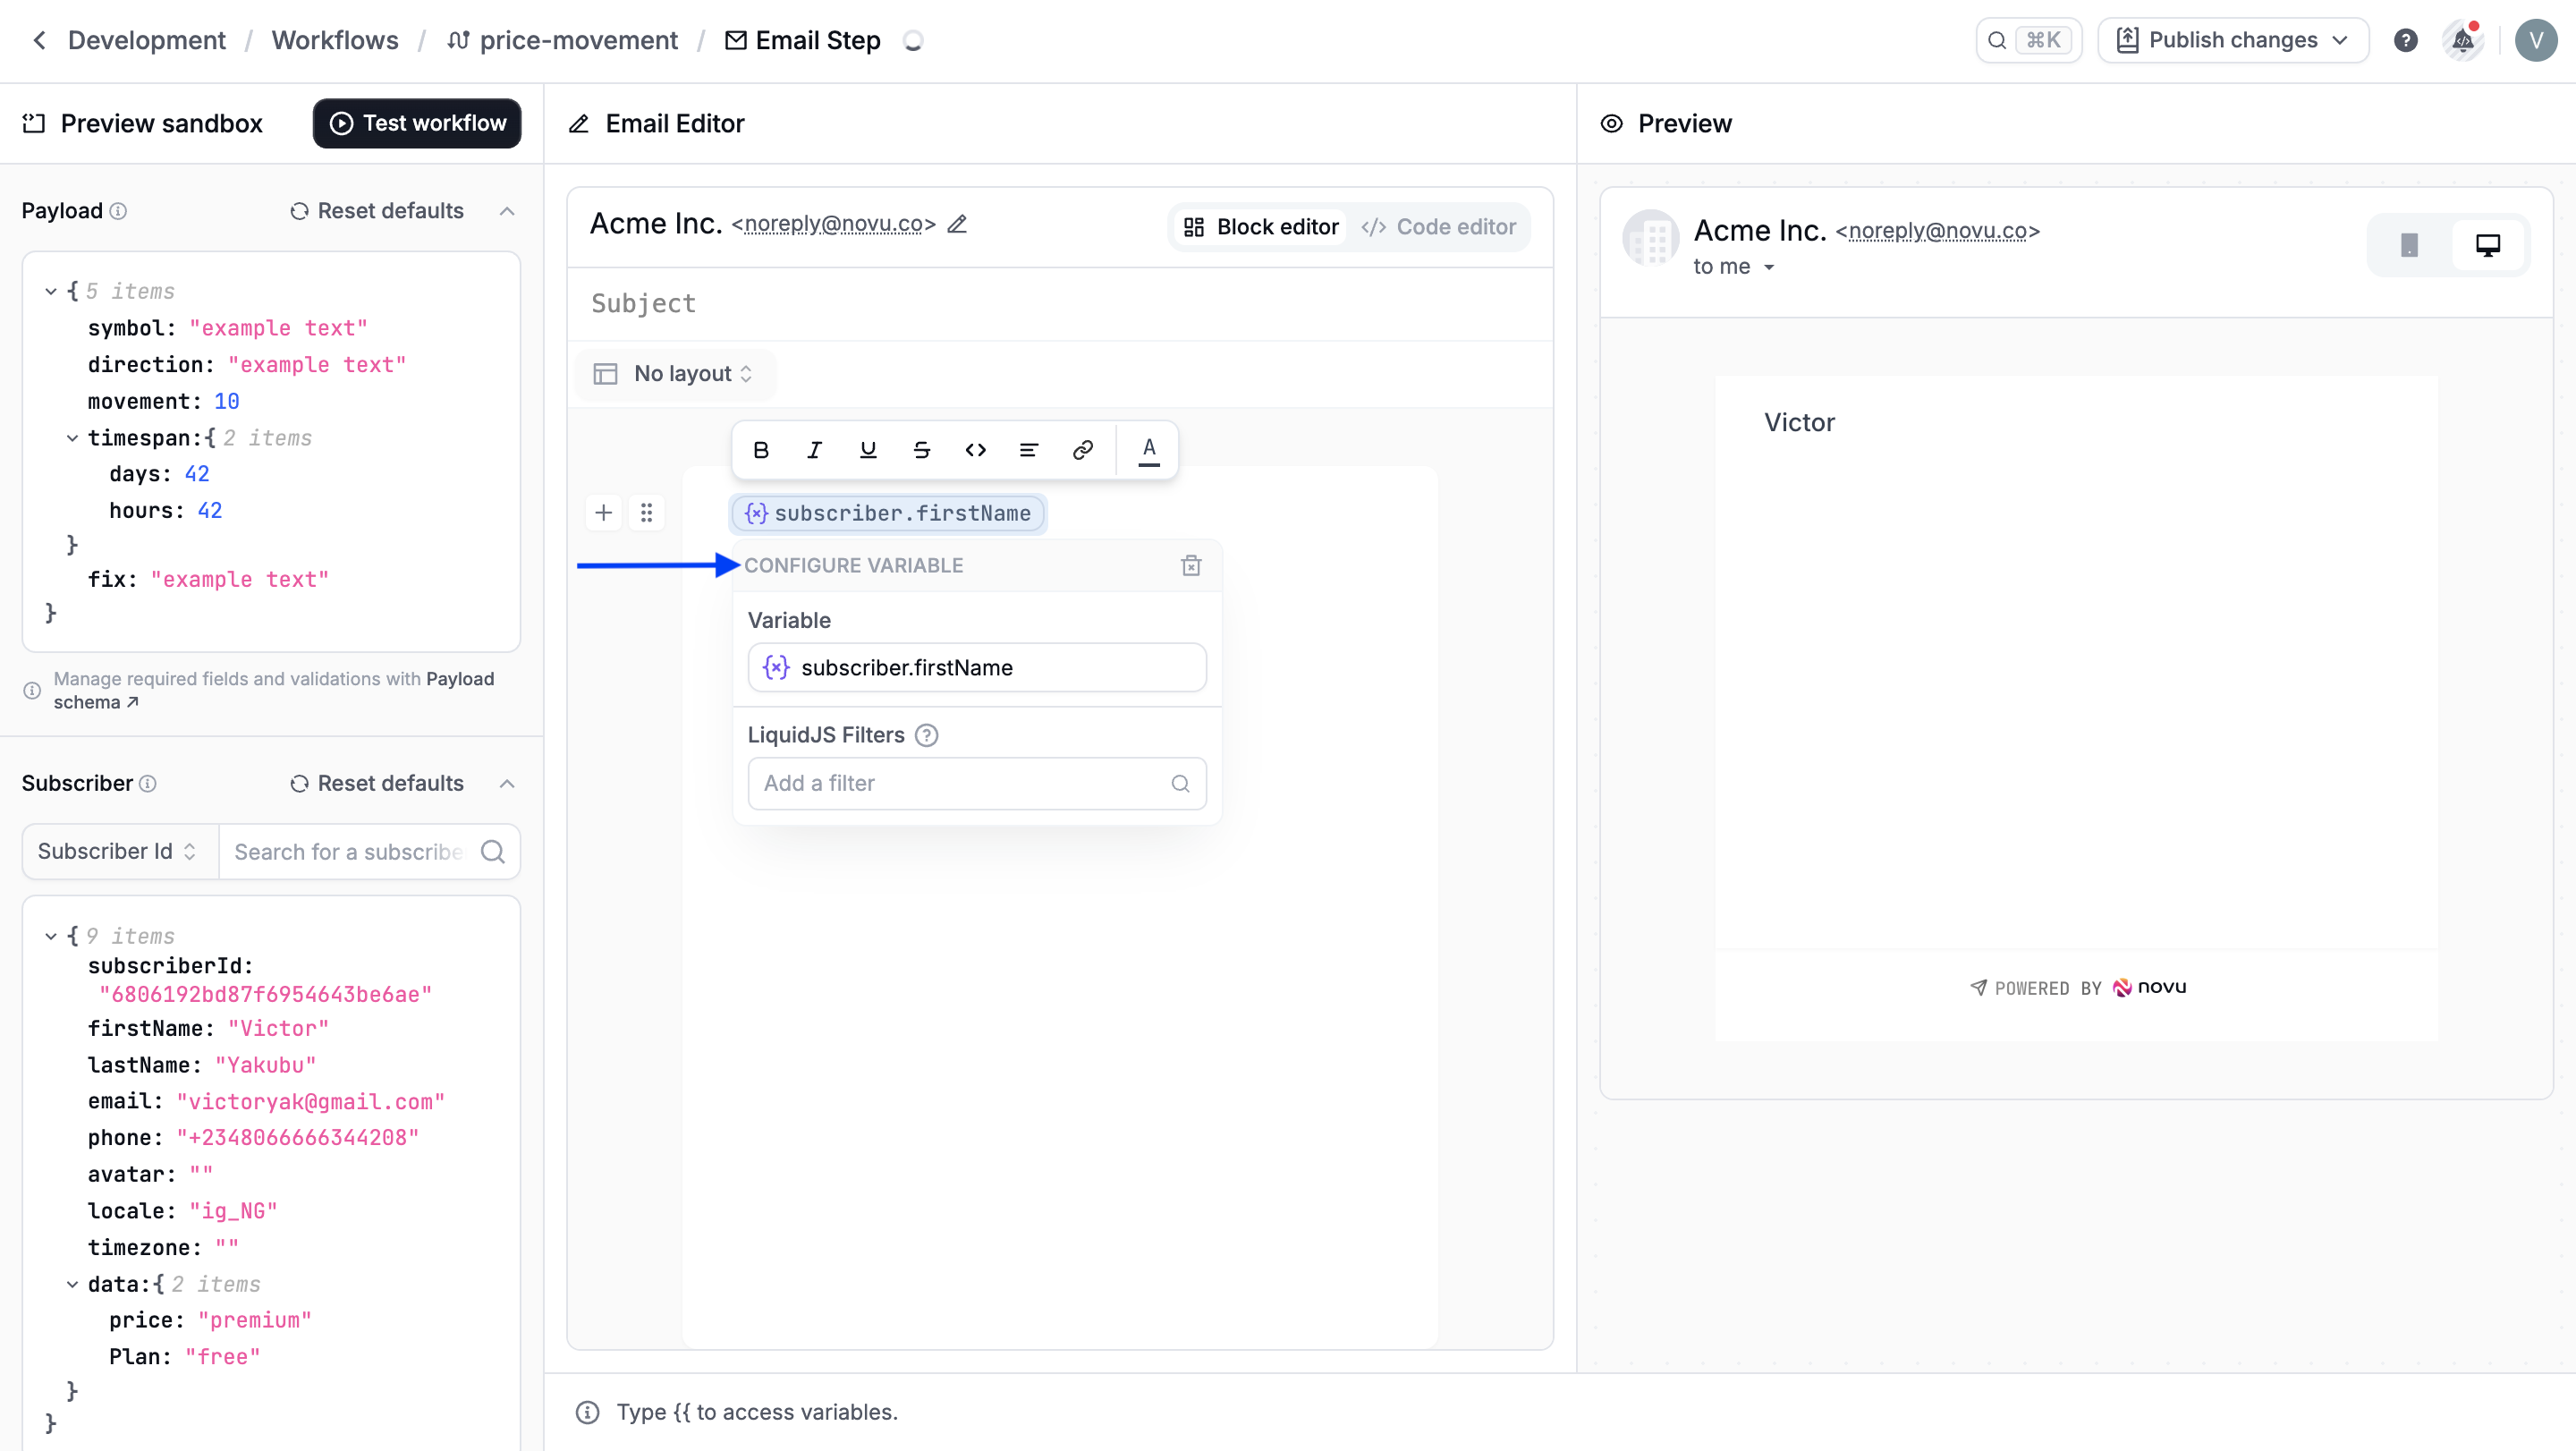The height and width of the screenshot is (1451, 2576).
Task: Insert a link using the link icon
Action: click(1083, 449)
